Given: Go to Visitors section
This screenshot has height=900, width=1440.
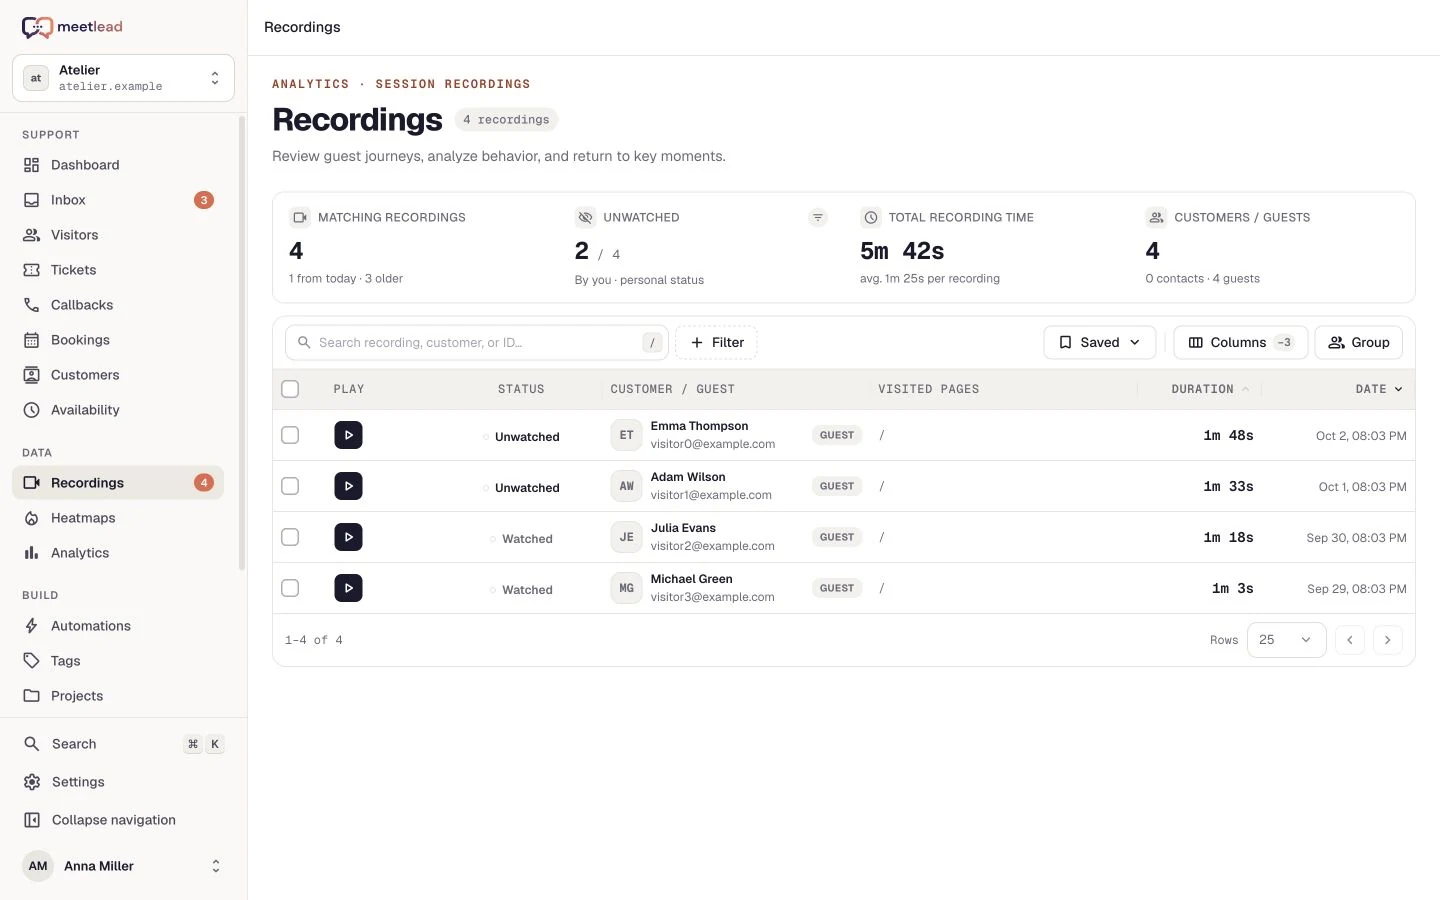Looking at the screenshot, I should (118, 235).
